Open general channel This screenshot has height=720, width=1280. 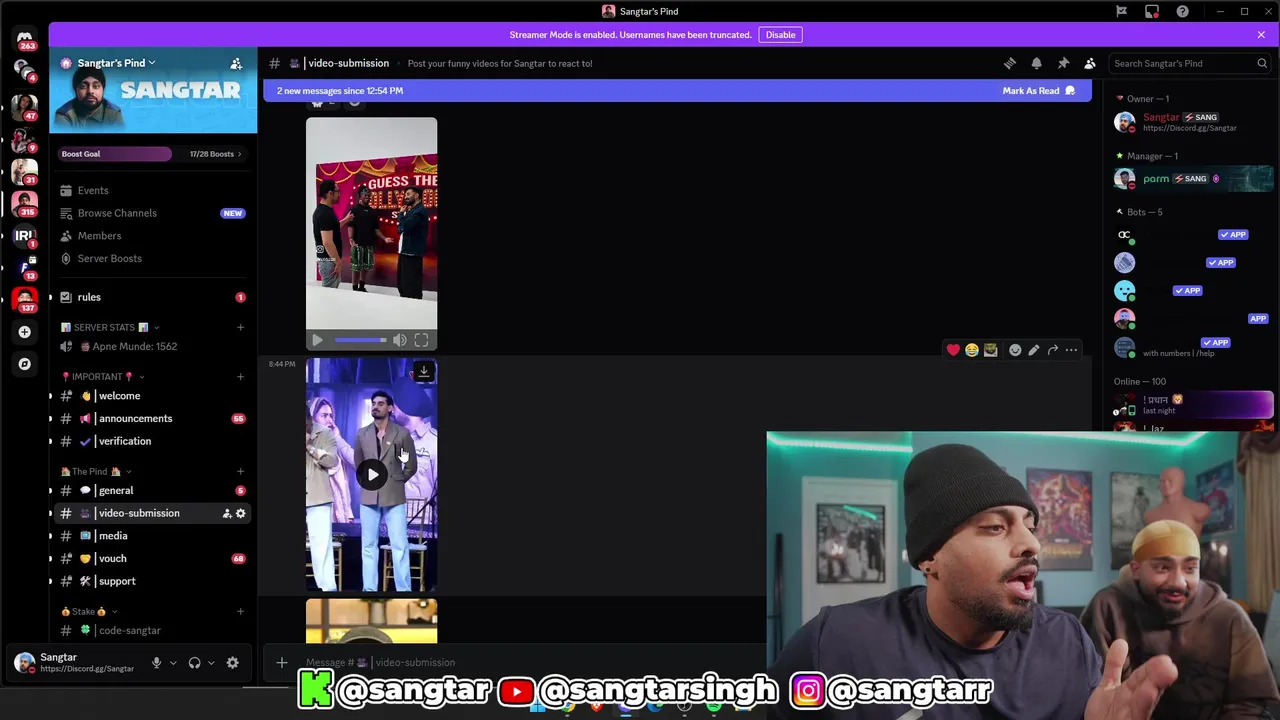click(x=152, y=490)
